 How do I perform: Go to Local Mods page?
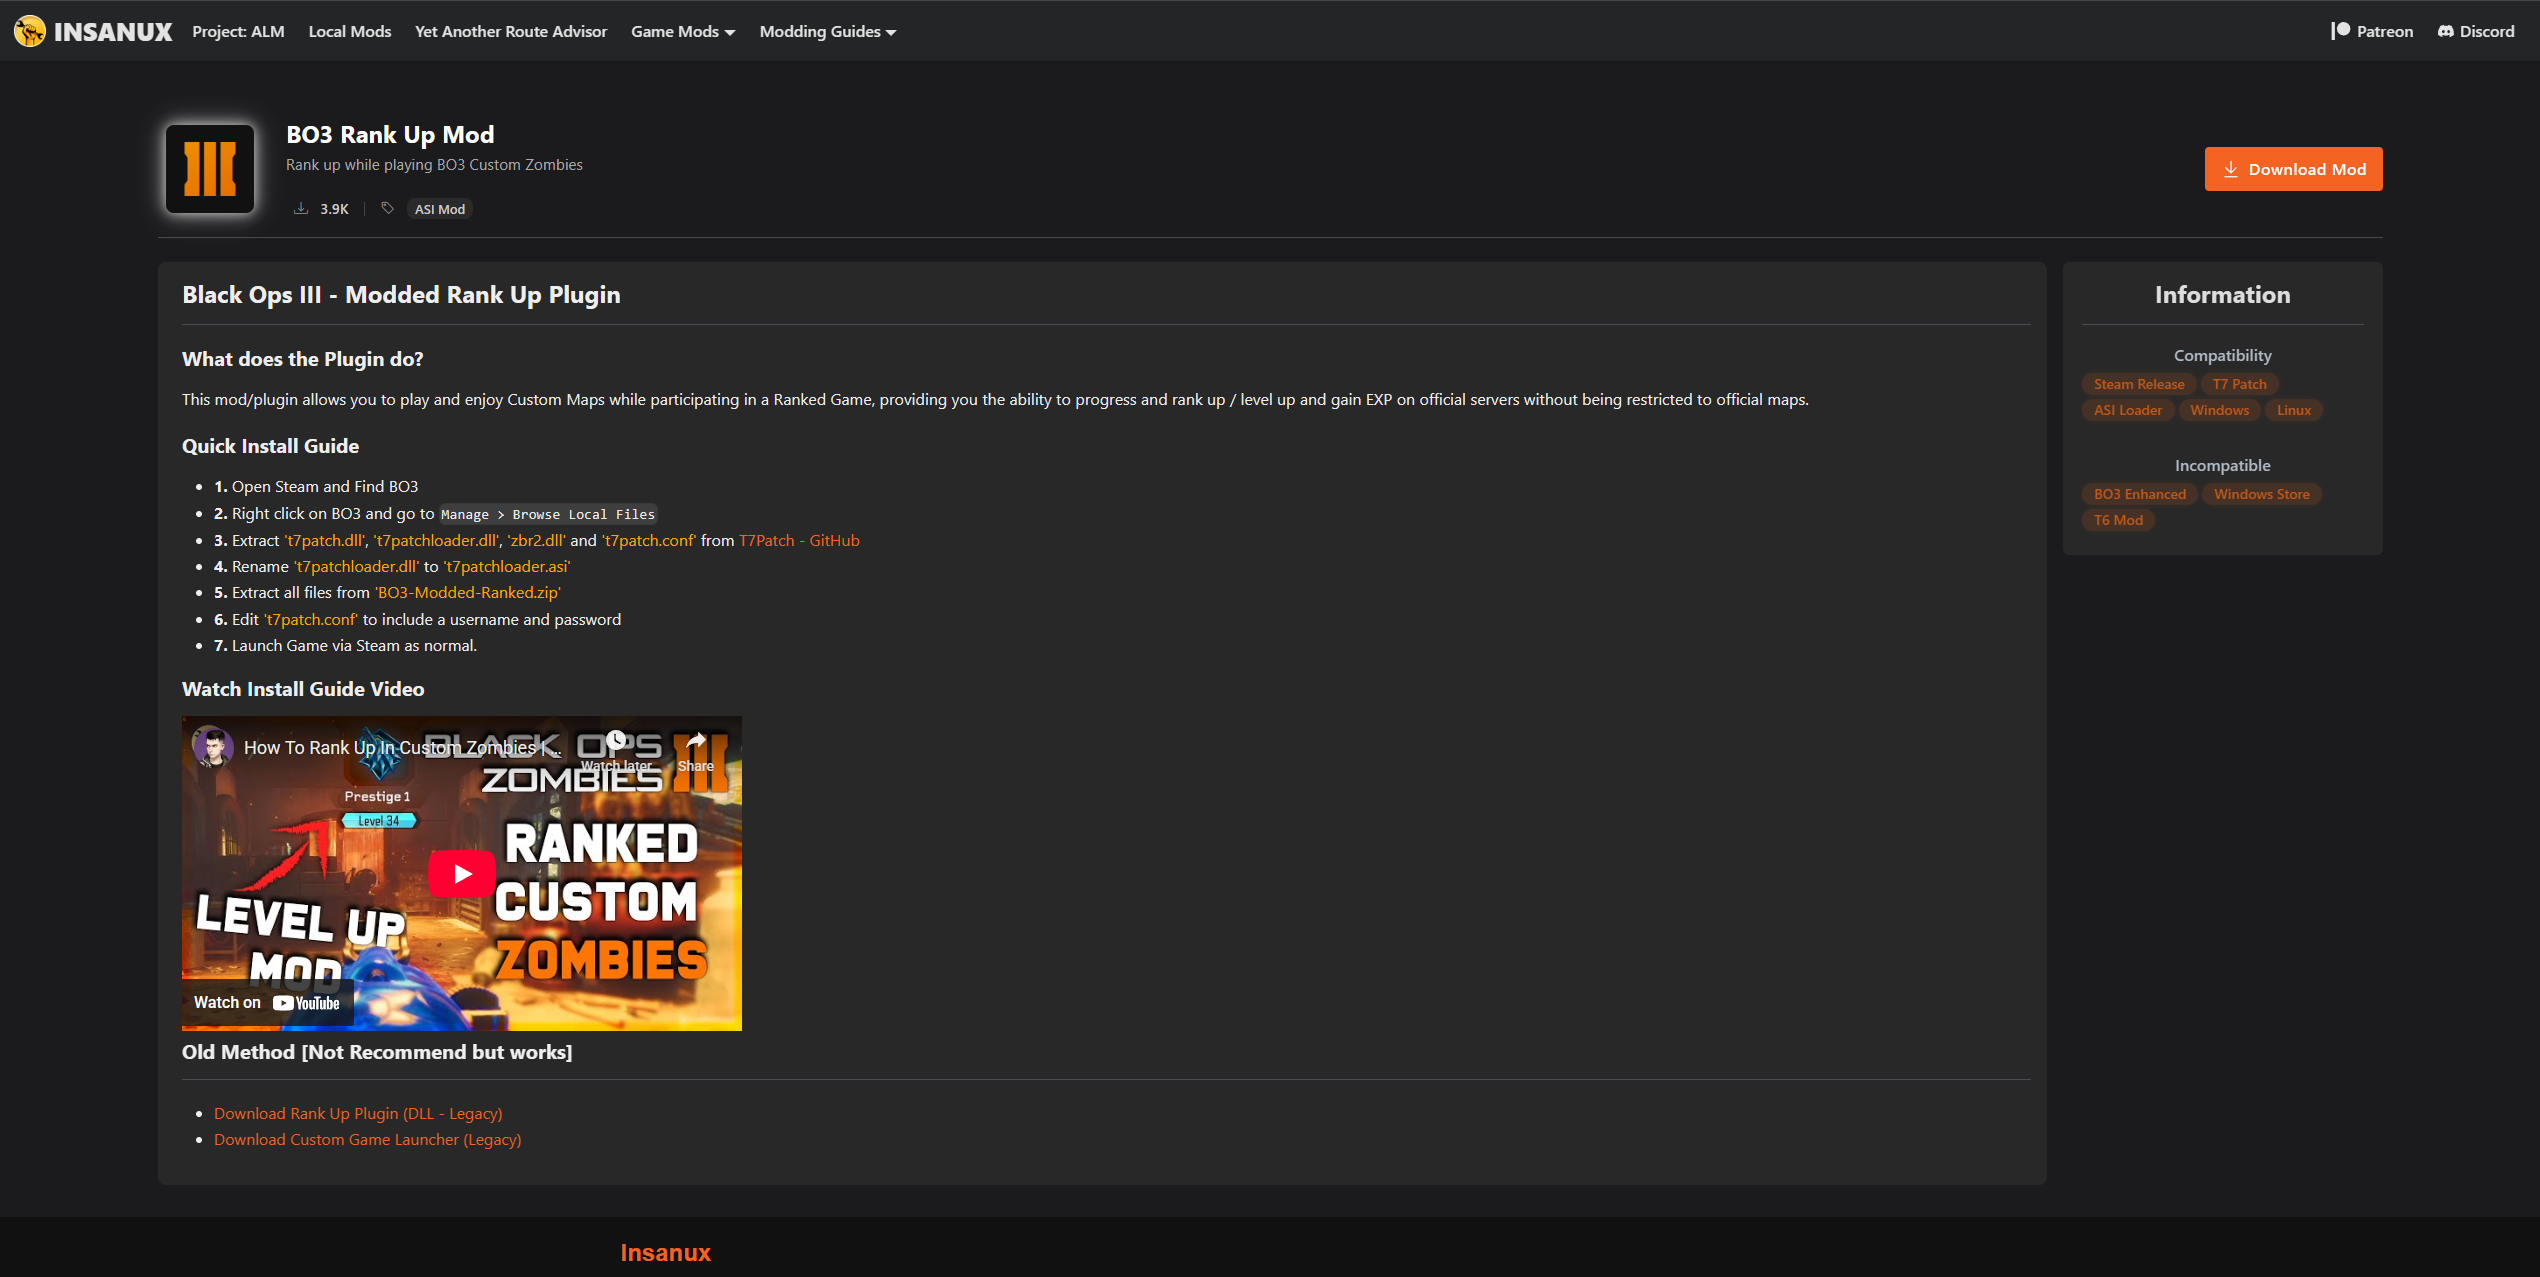[350, 31]
